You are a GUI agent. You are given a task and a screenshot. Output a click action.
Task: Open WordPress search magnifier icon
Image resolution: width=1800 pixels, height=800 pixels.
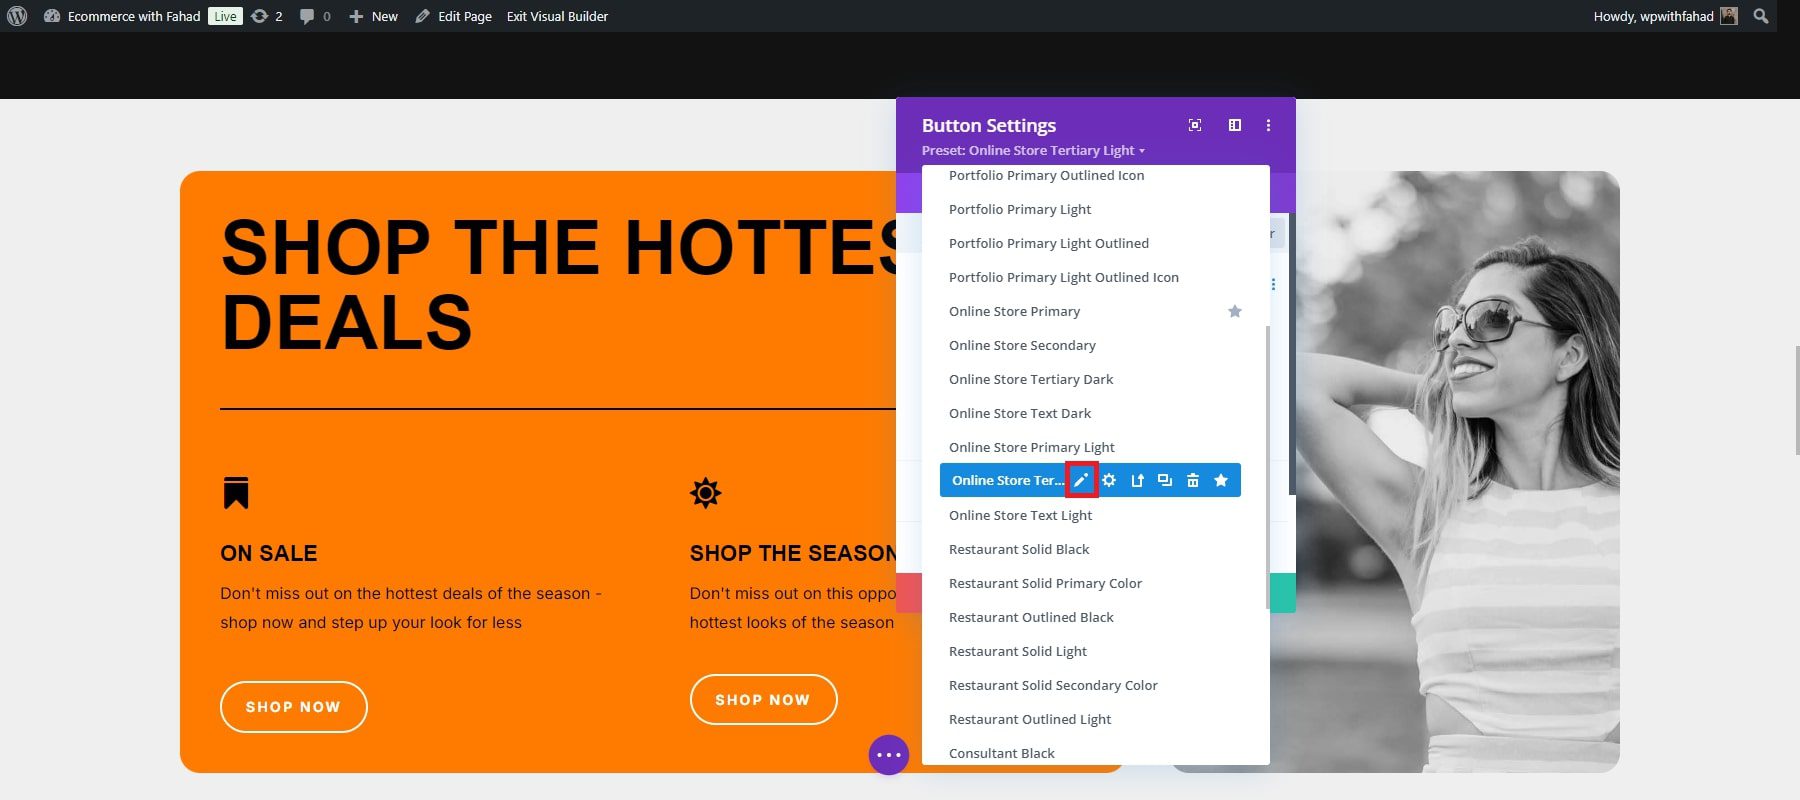point(1761,16)
